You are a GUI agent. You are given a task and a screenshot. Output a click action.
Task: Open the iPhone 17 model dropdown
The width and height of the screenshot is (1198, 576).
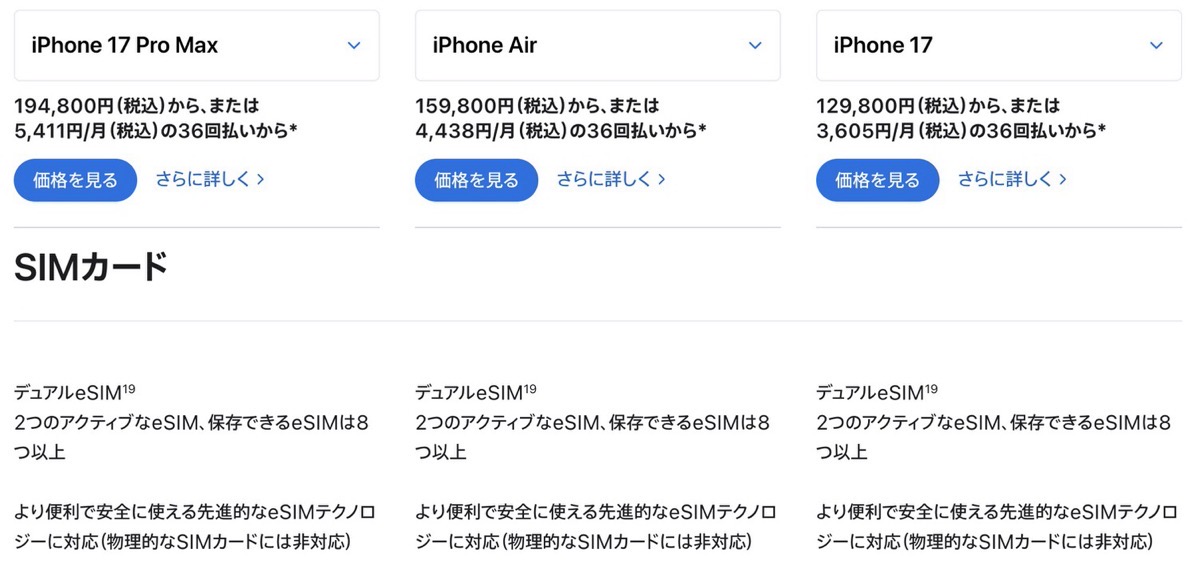[x=998, y=45]
